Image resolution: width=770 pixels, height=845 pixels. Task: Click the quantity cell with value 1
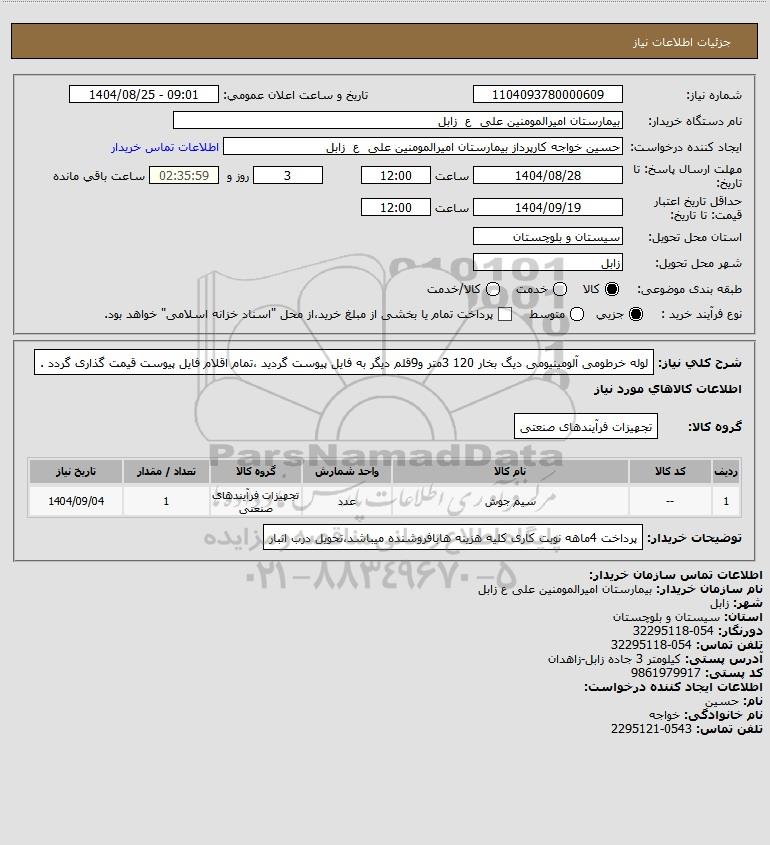click(166, 502)
